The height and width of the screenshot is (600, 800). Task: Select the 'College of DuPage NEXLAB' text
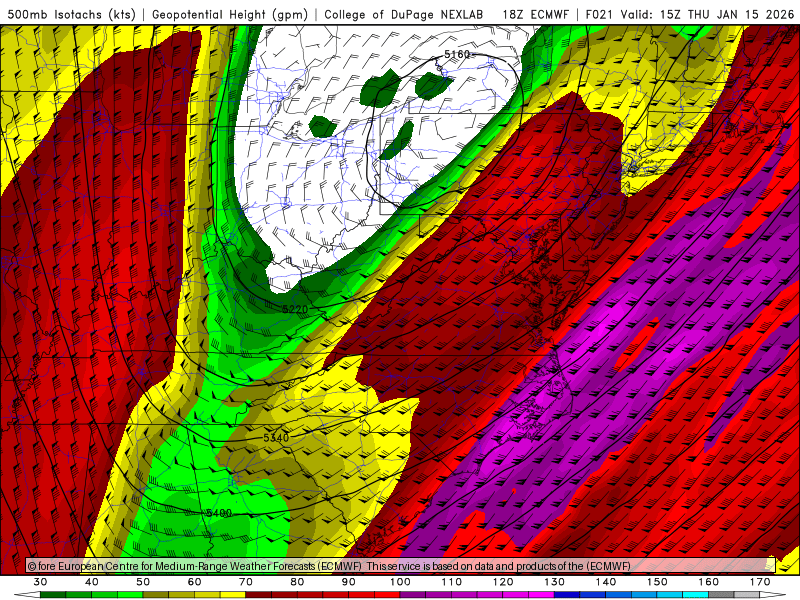click(404, 14)
